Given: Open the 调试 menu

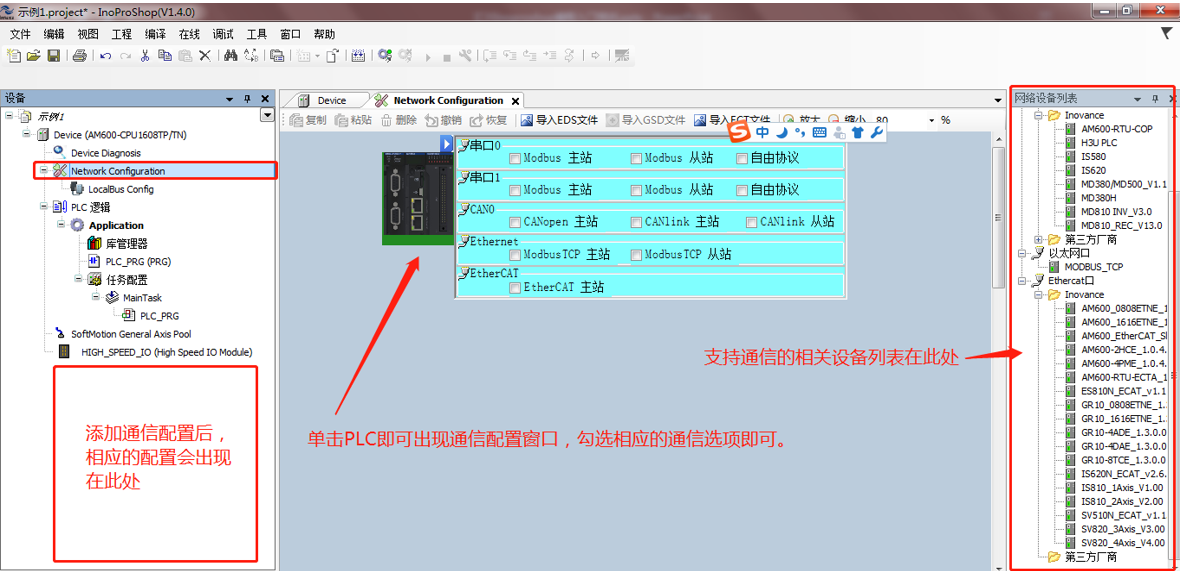Looking at the screenshot, I should [x=223, y=34].
